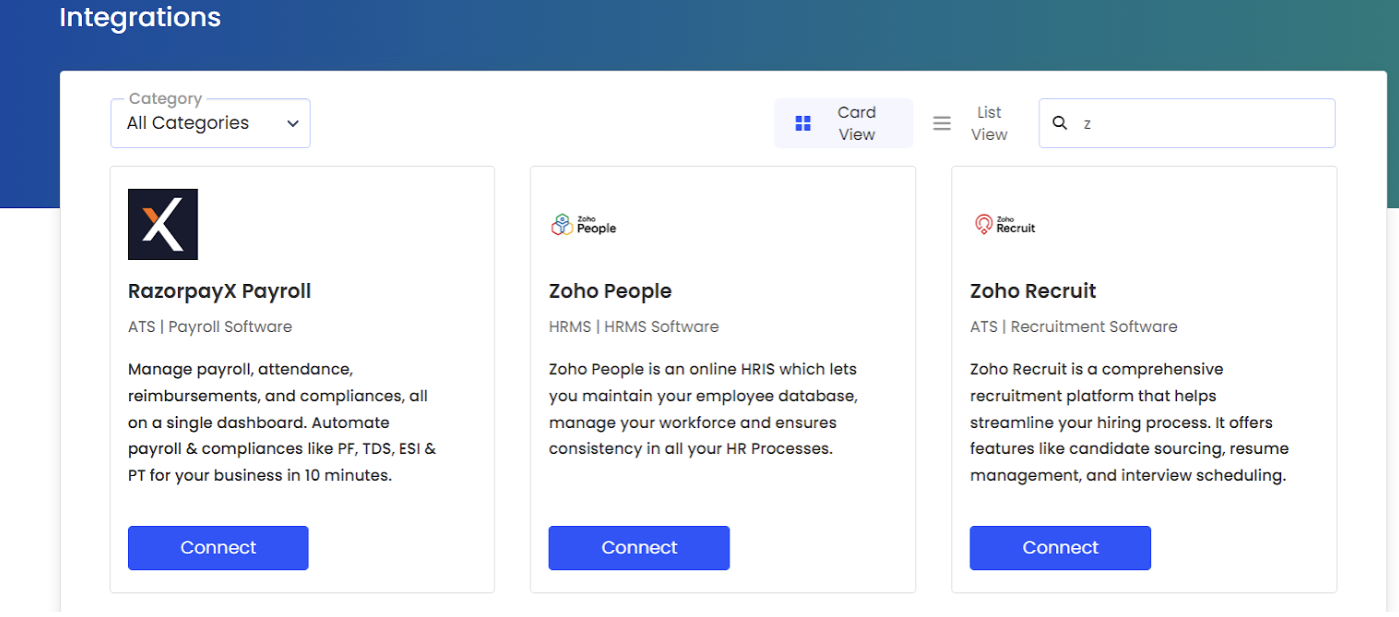
Task: Open the Zoho Recruit title
Action: [1033, 291]
